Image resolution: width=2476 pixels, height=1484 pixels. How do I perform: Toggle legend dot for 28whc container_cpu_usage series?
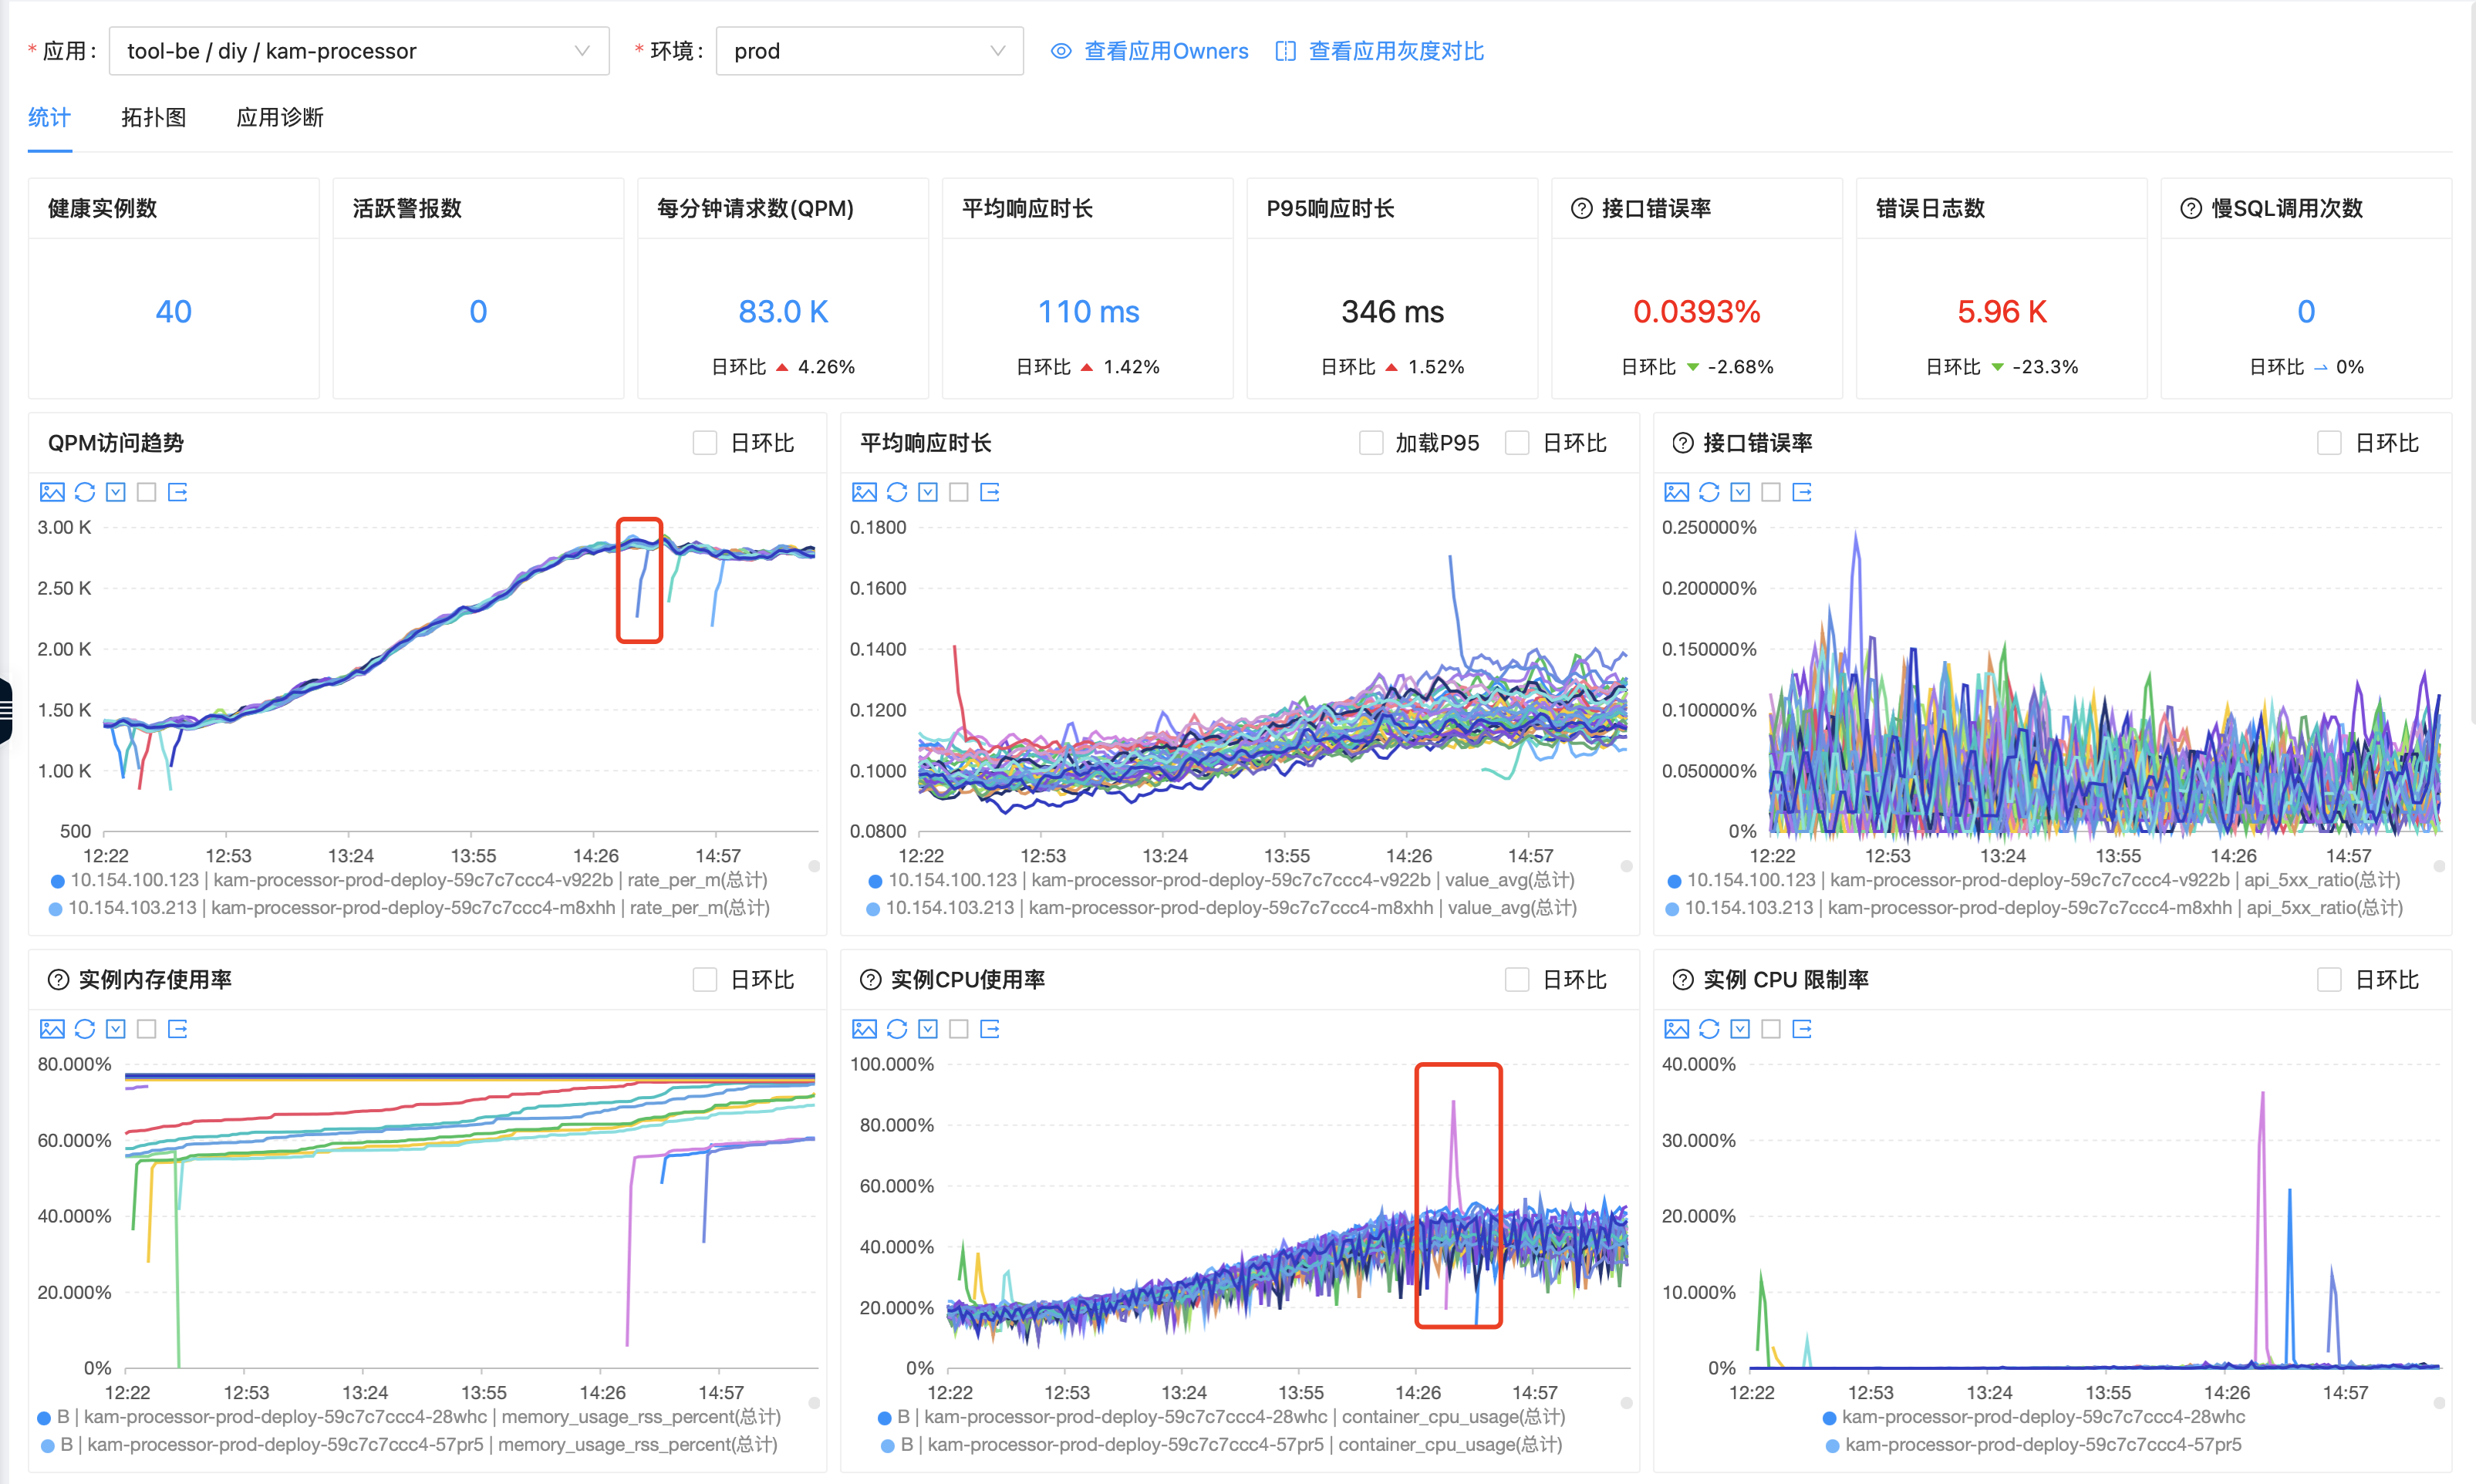(x=884, y=1418)
